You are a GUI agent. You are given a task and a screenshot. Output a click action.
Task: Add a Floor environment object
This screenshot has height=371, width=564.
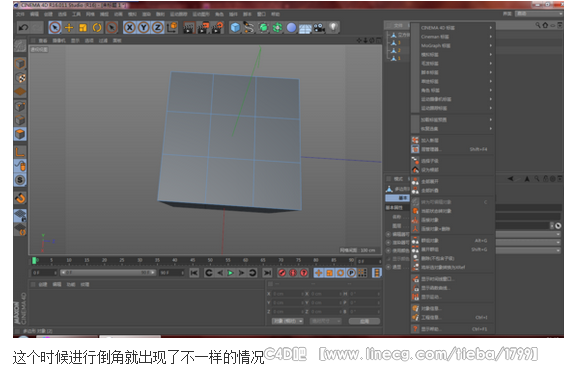pos(305,28)
